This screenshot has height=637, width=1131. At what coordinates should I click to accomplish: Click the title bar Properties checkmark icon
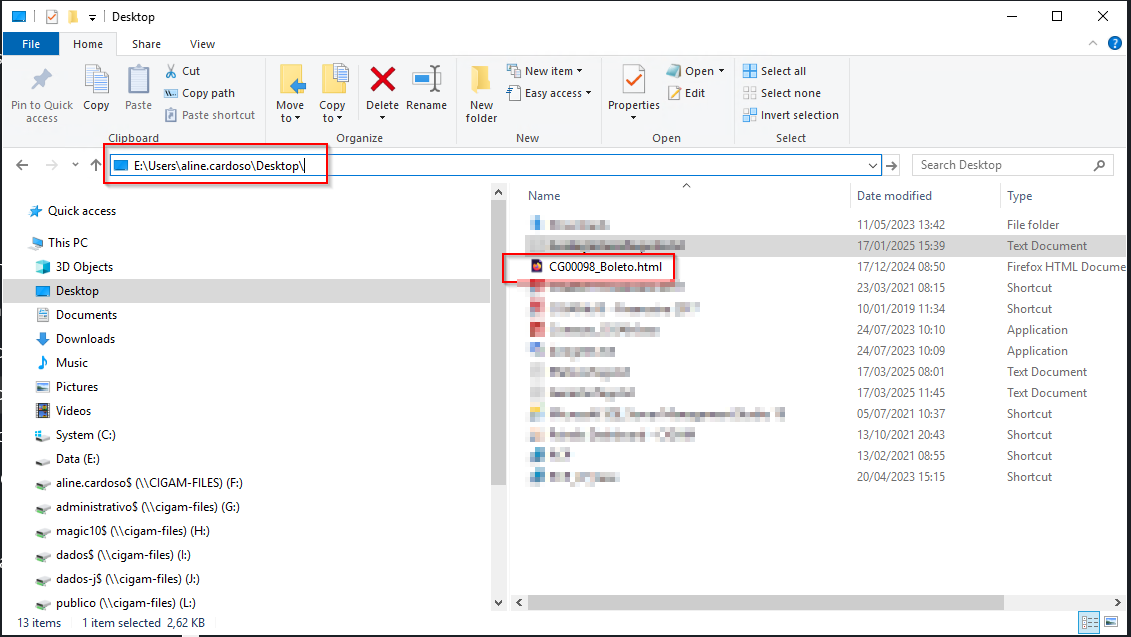click(x=52, y=17)
